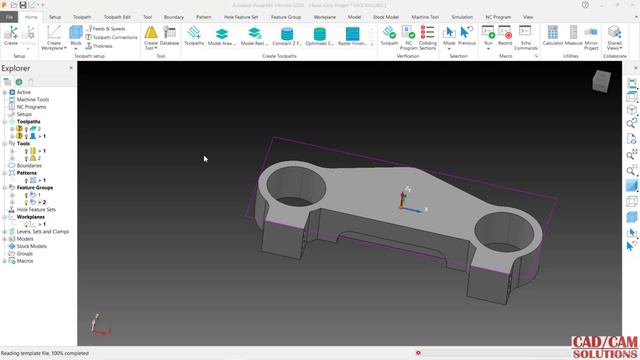Expand the Macros tree node
This screenshot has width=640, height=360.
coord(4,261)
